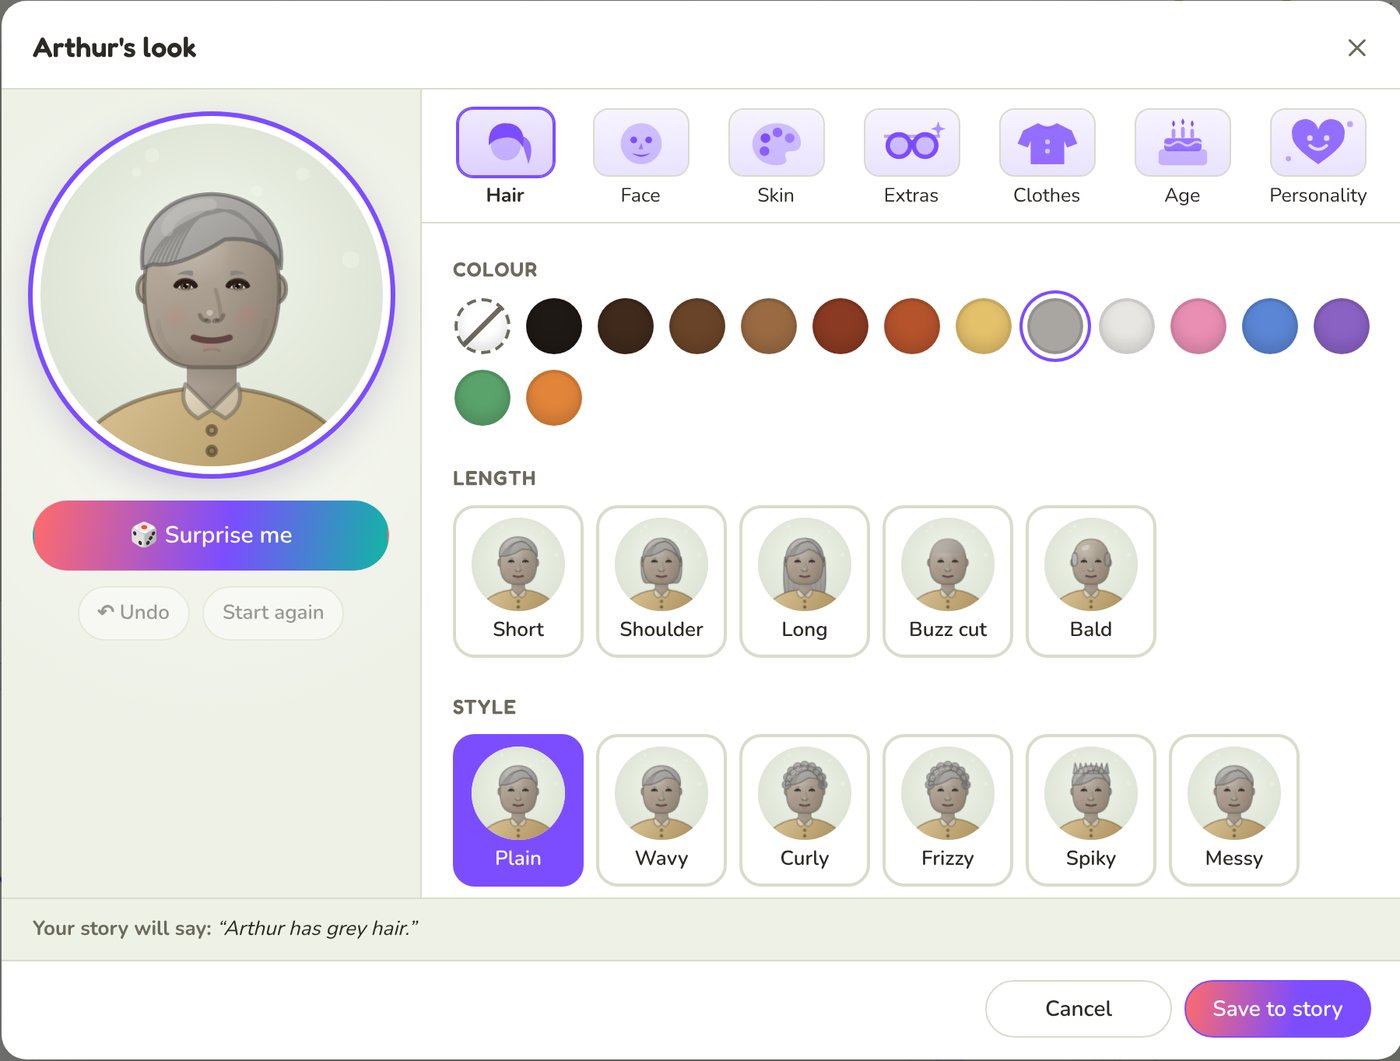Select the Shoulder hair length

click(661, 581)
